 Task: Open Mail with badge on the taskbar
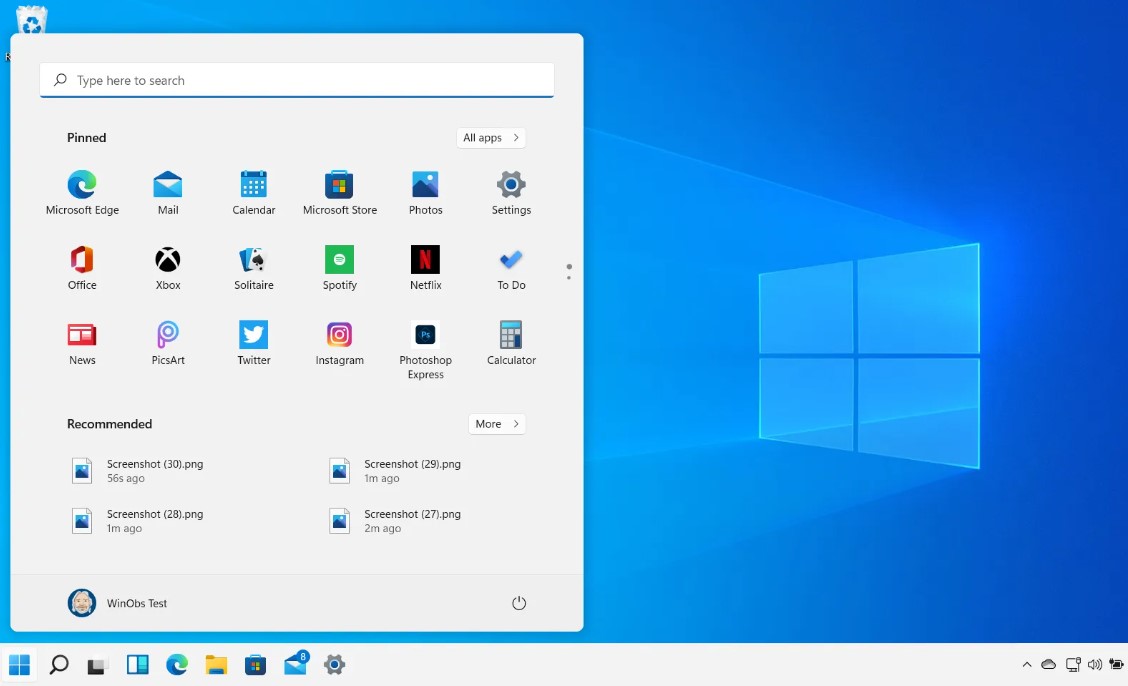pos(295,663)
